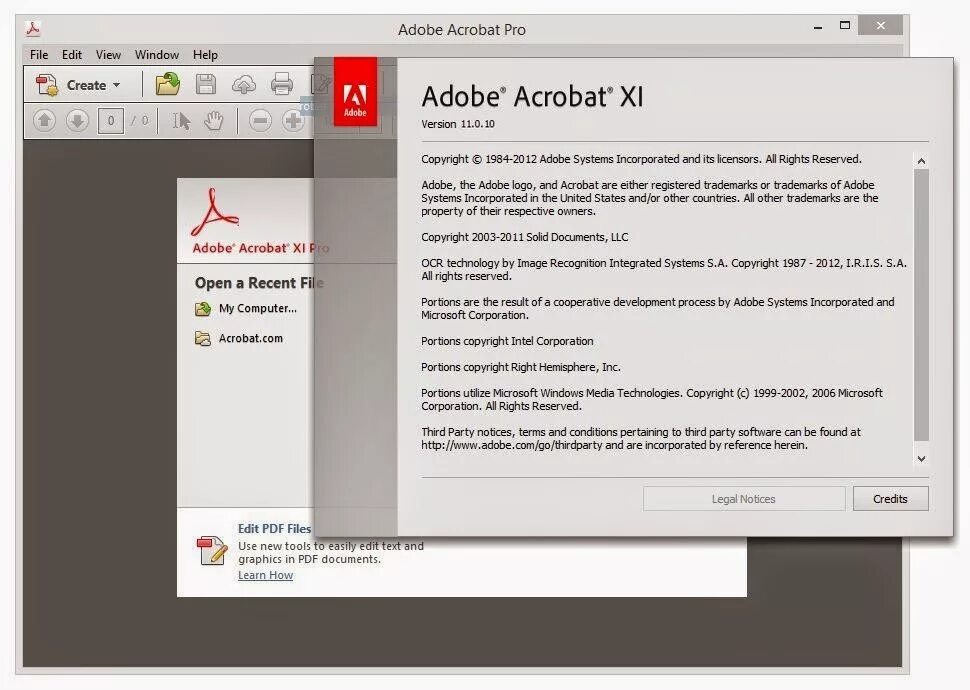
Task: Click the Acrobat.com folder icon
Action: click(203, 339)
